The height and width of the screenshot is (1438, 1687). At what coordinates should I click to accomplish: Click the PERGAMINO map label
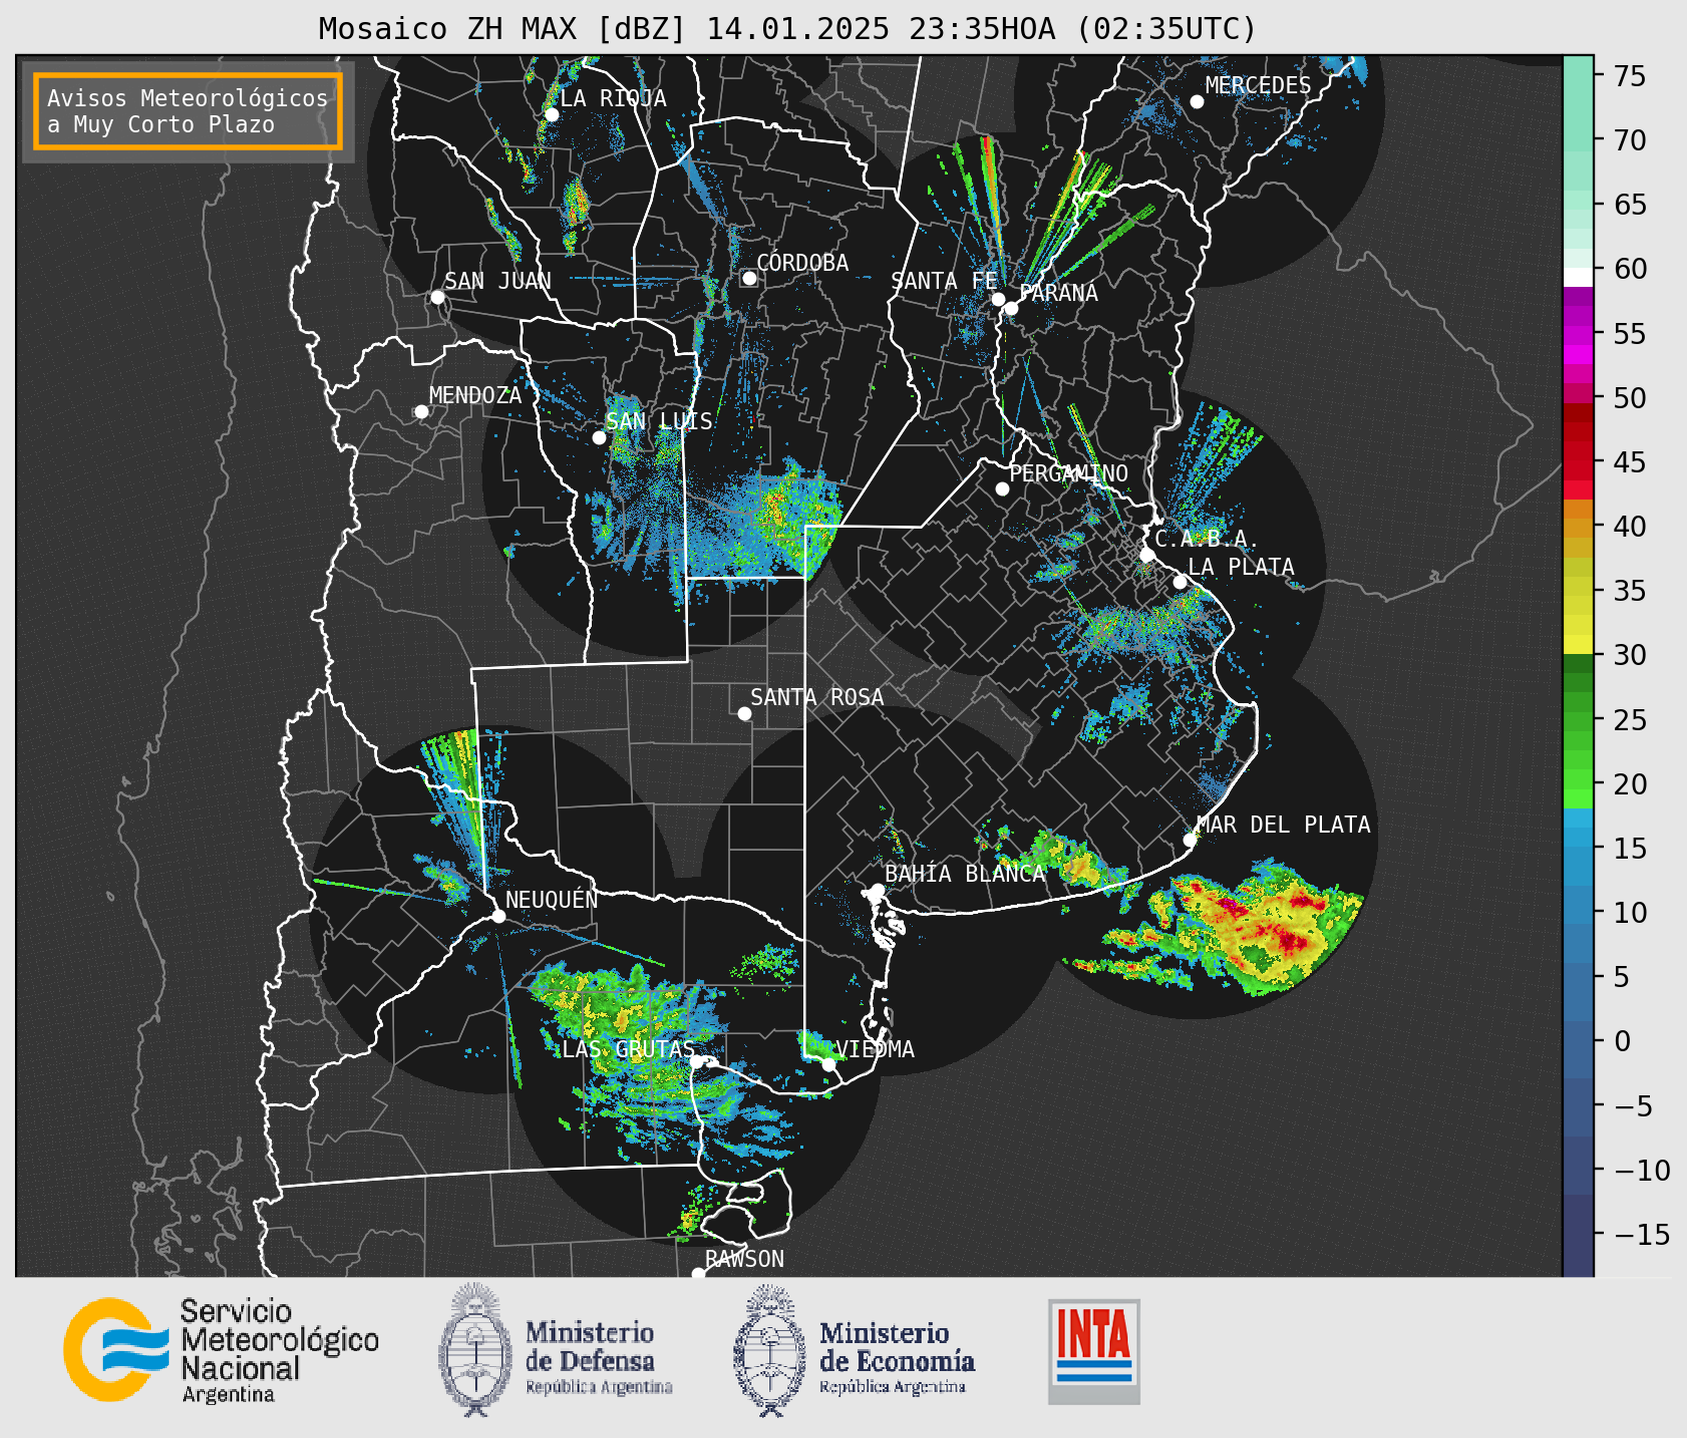(1069, 473)
